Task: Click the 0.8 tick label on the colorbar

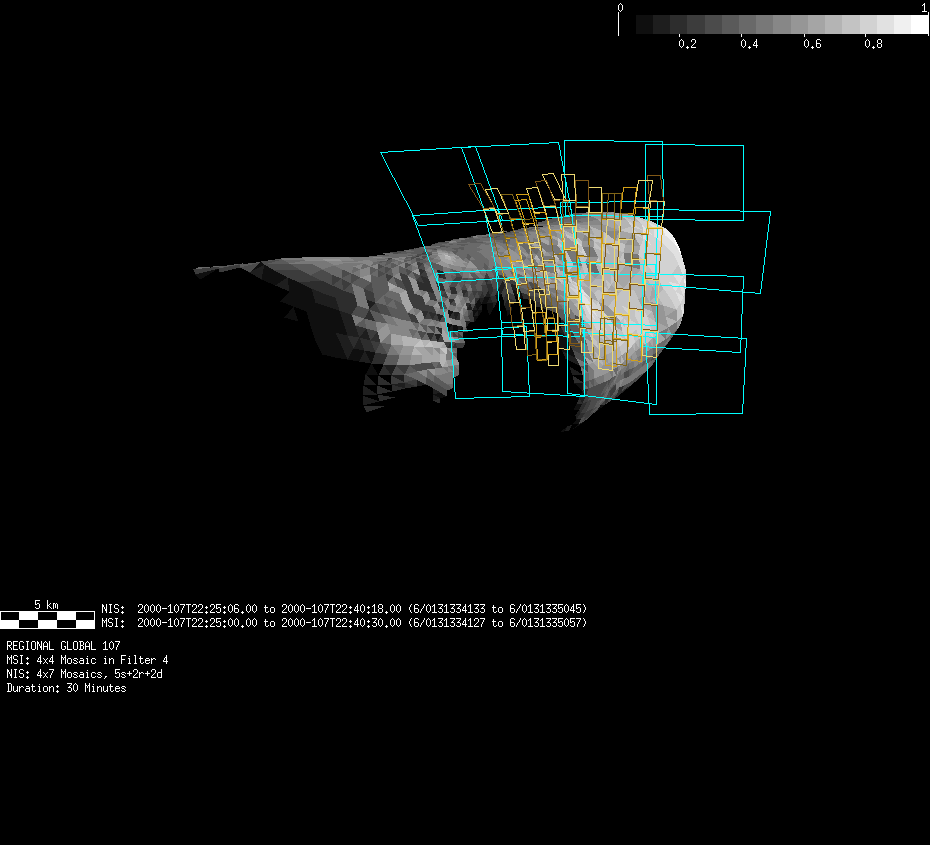Action: pyautogui.click(x=873, y=45)
